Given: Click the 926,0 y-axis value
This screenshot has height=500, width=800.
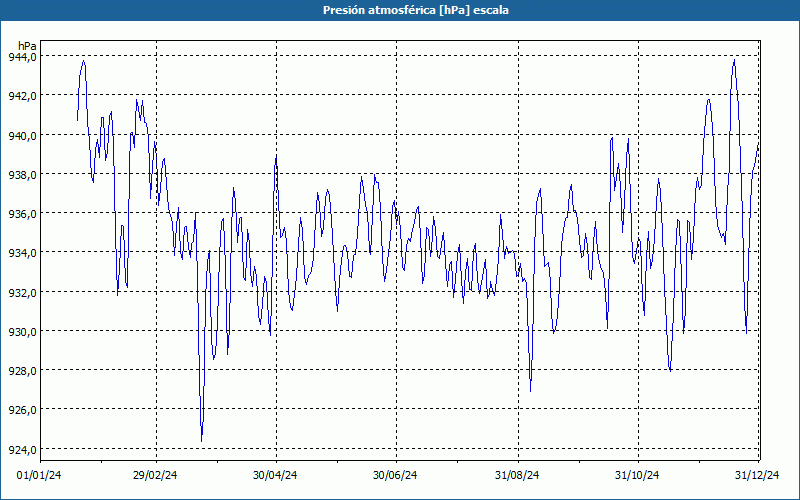Looking at the screenshot, I should pyautogui.click(x=22, y=410).
